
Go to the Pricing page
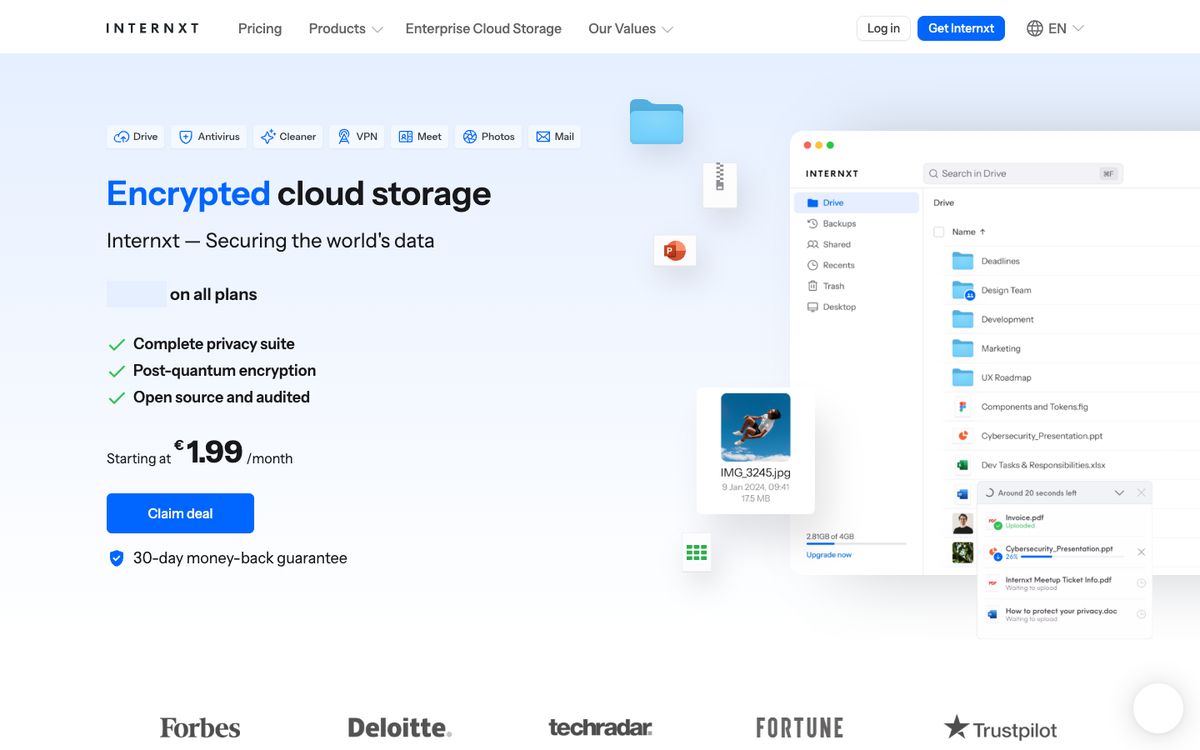[x=260, y=29]
